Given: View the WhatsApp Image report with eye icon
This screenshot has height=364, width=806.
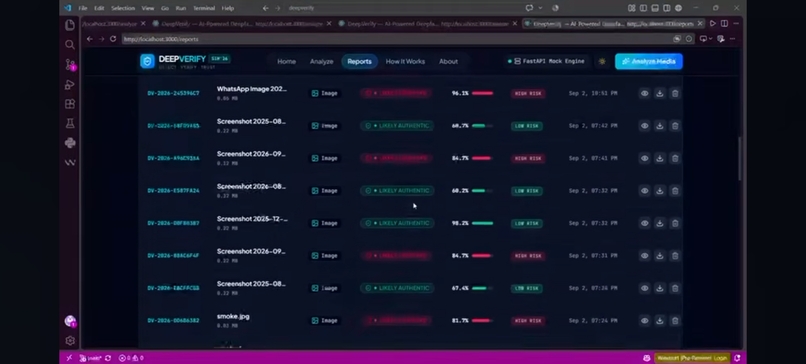Looking at the screenshot, I should 644,93.
